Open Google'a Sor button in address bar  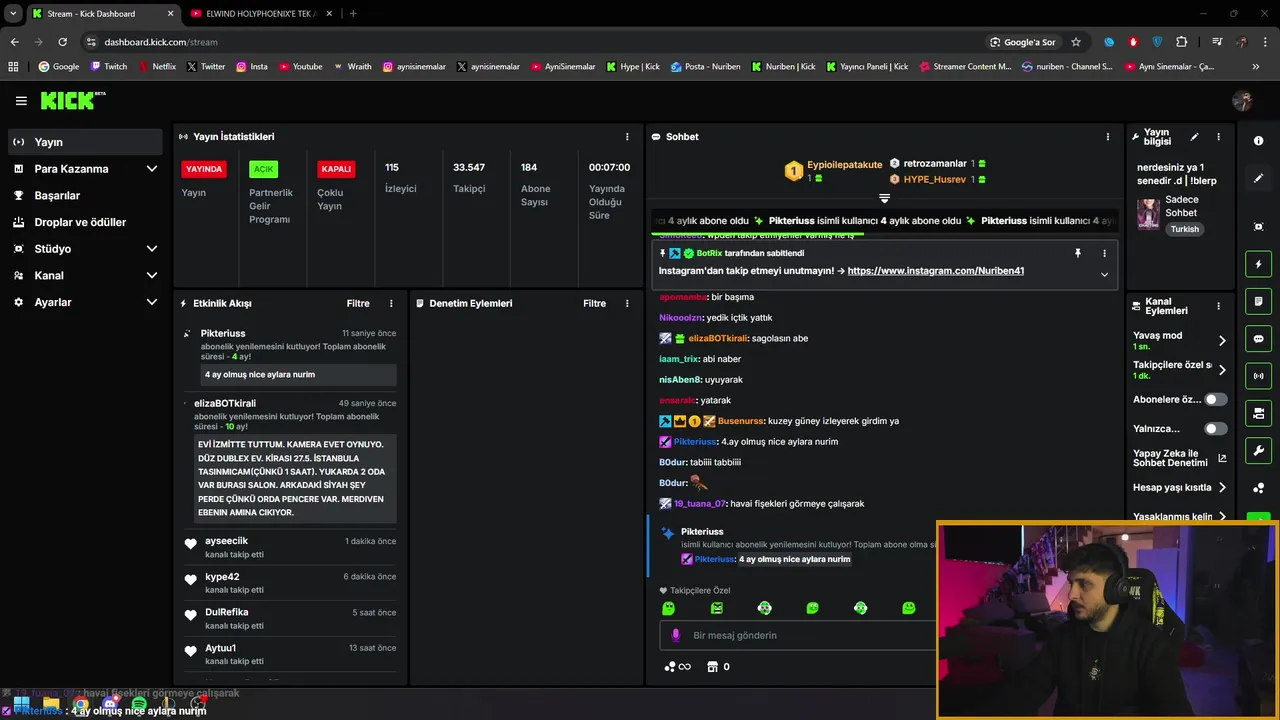[x=1023, y=42]
